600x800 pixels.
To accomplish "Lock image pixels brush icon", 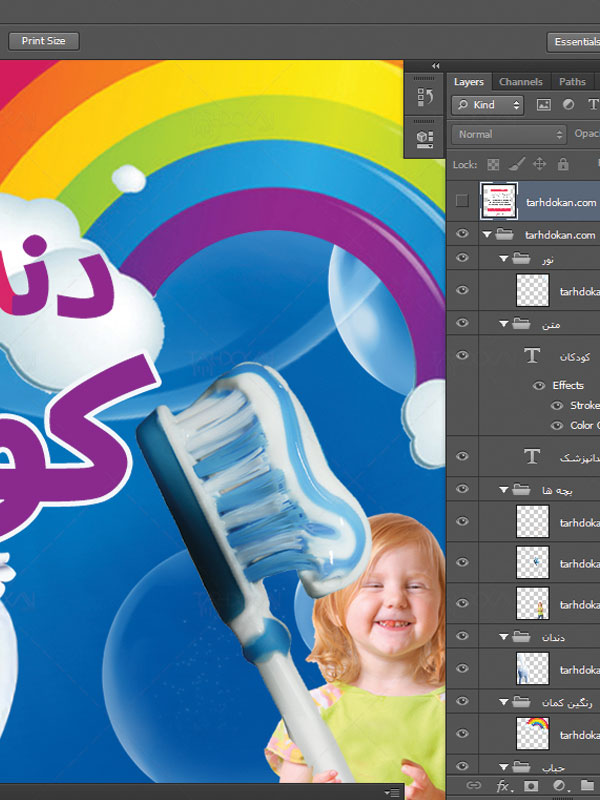I will [516, 164].
